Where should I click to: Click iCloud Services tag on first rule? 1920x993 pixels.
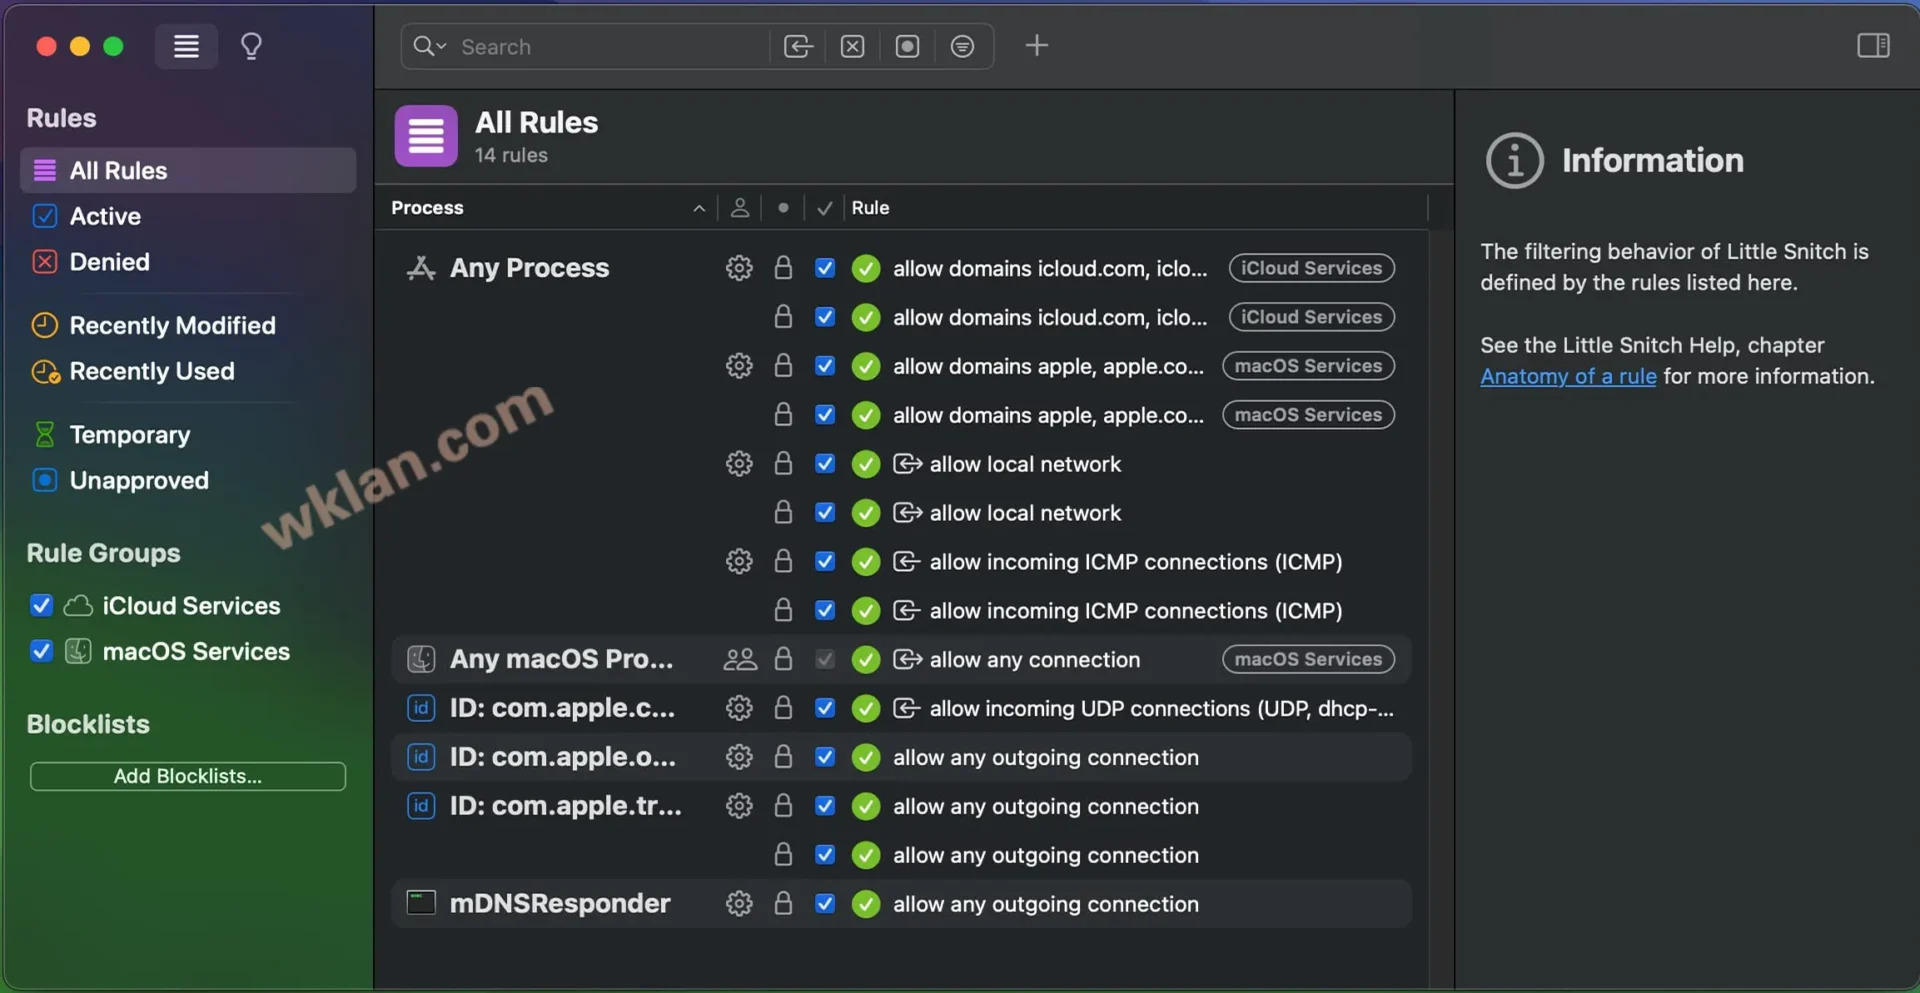[1311, 268]
